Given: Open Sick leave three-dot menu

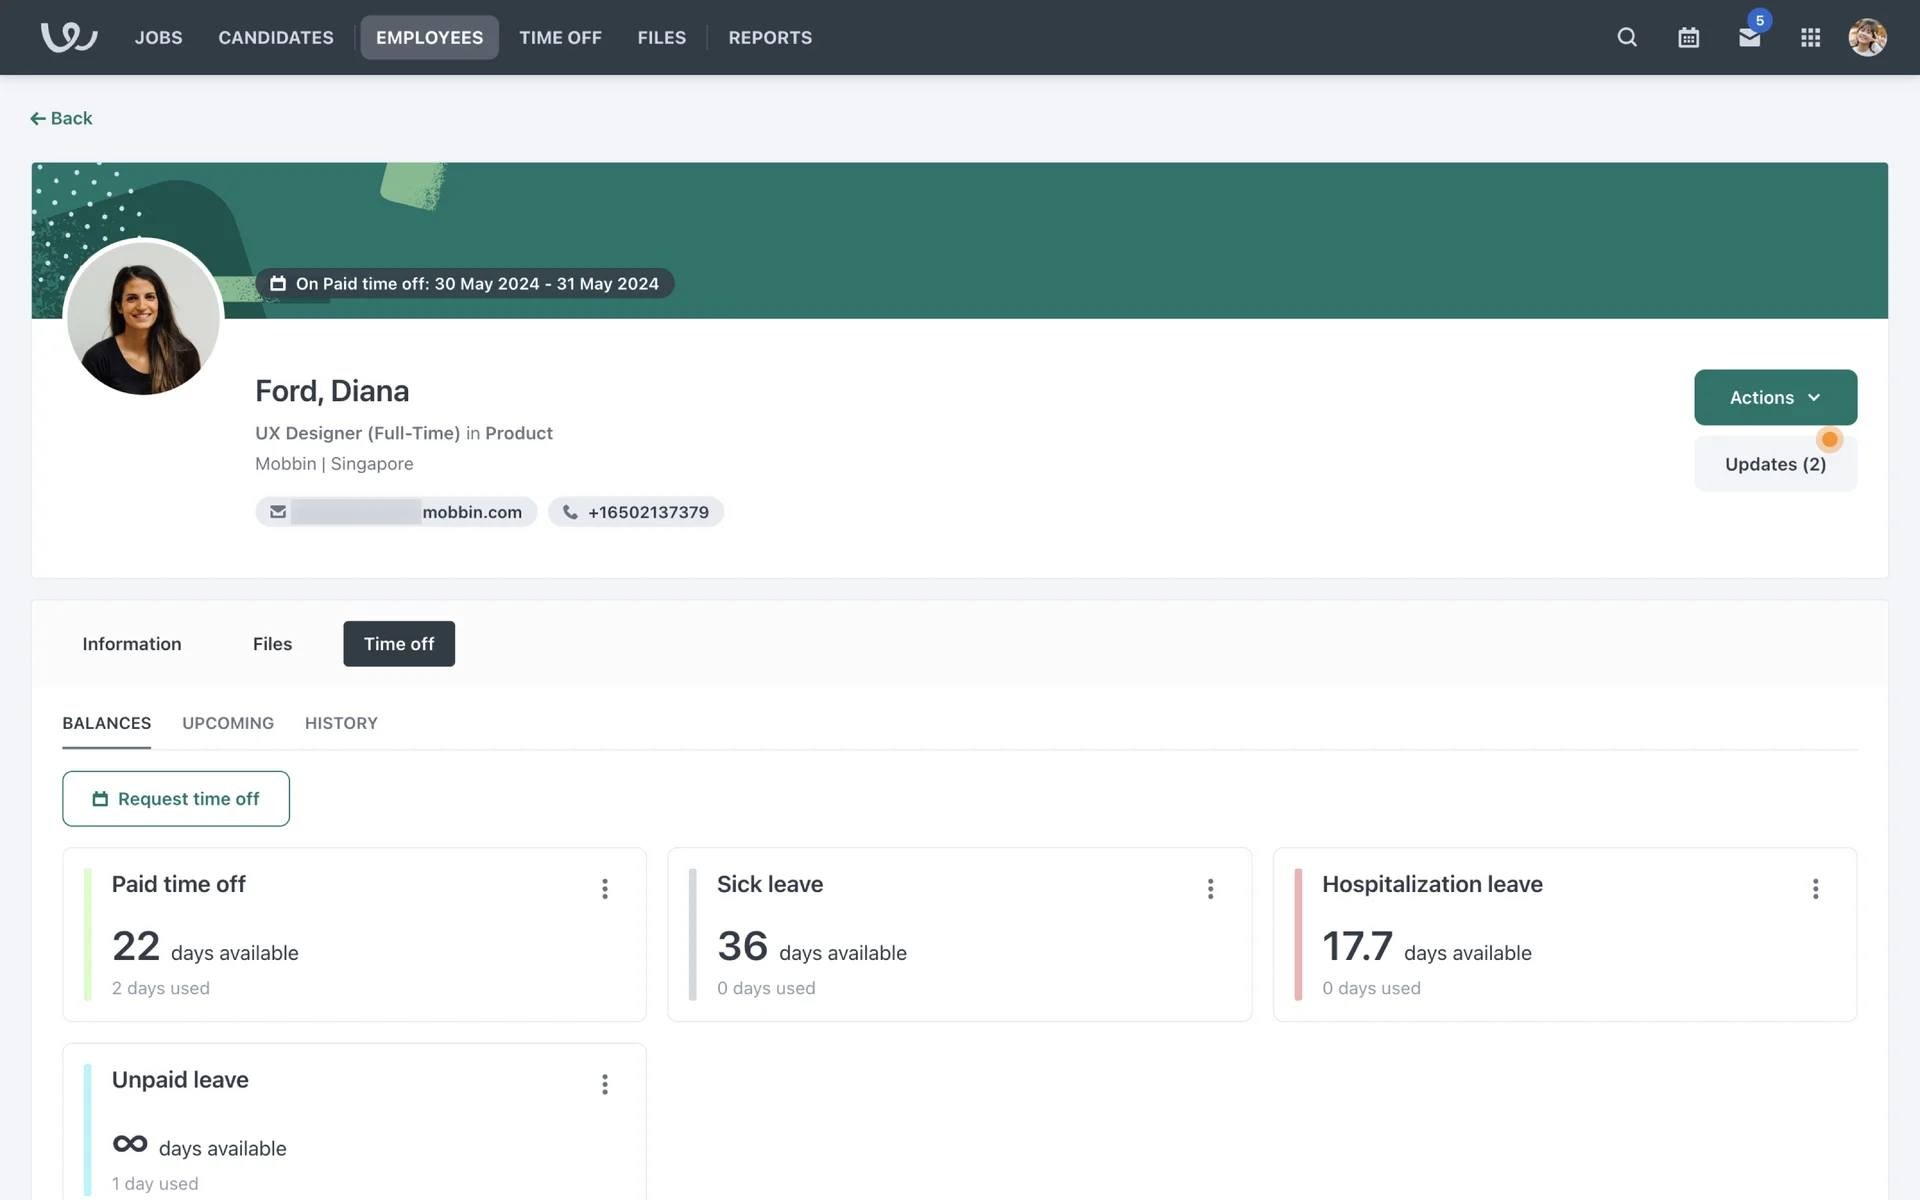Looking at the screenshot, I should (x=1210, y=889).
